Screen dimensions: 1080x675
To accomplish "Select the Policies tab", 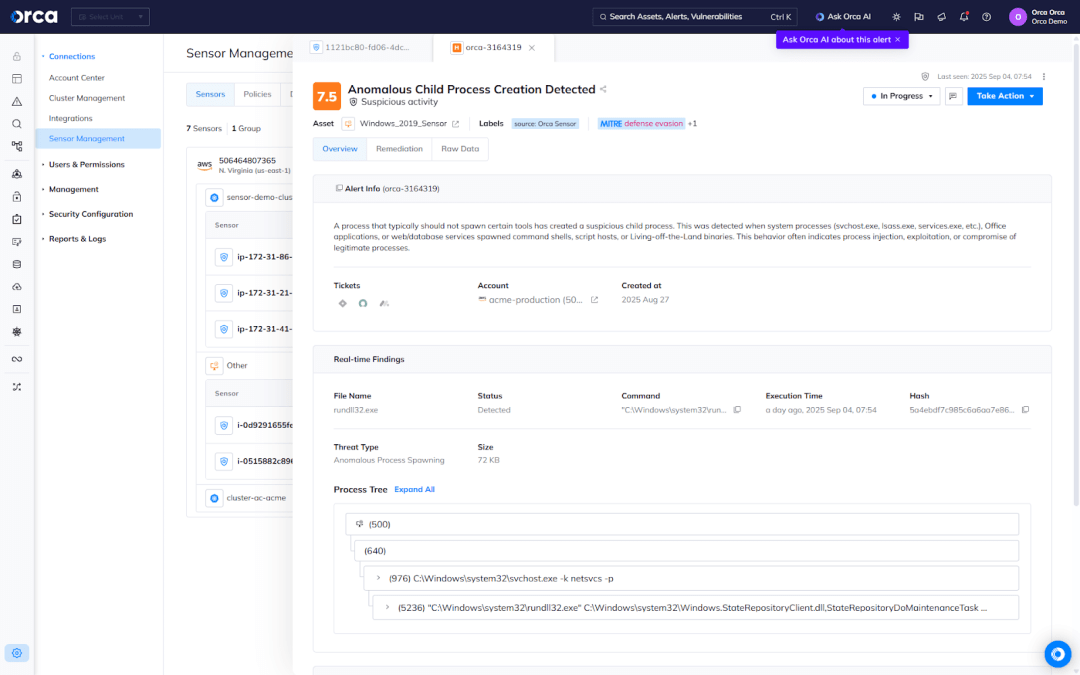I will point(258,94).
